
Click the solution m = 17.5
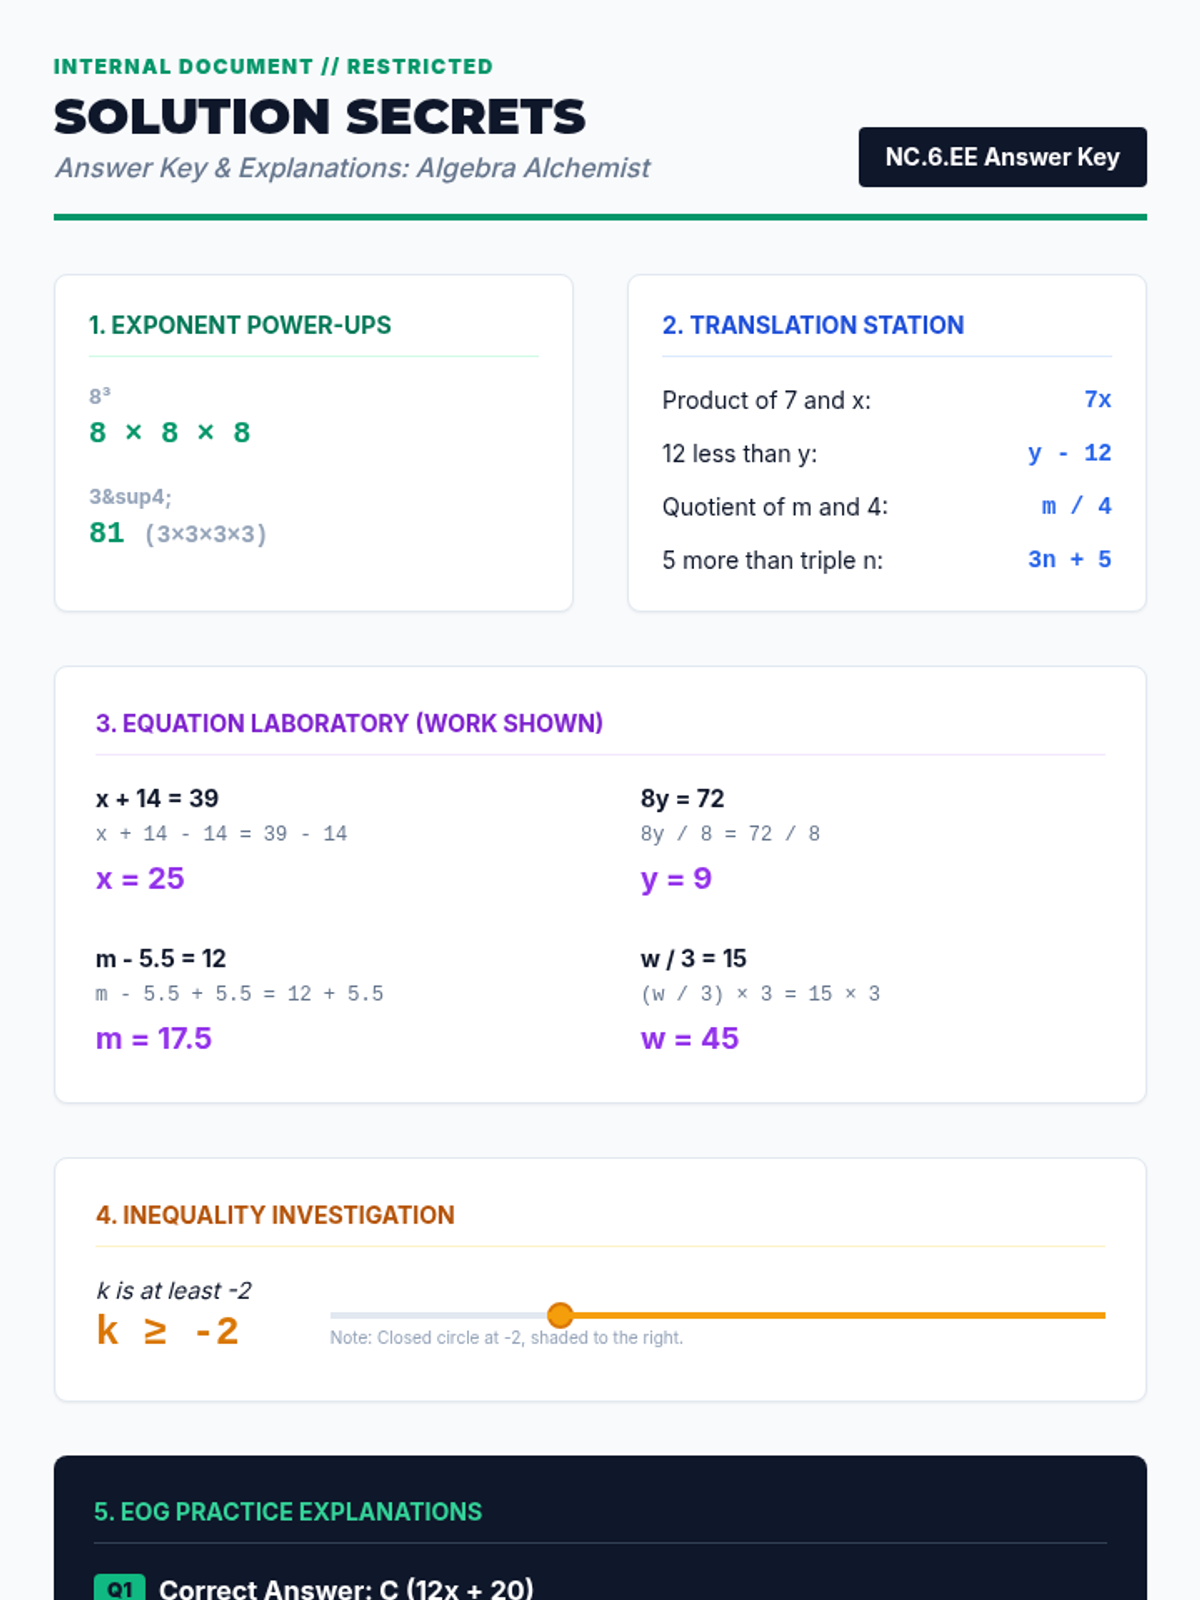tap(153, 1039)
